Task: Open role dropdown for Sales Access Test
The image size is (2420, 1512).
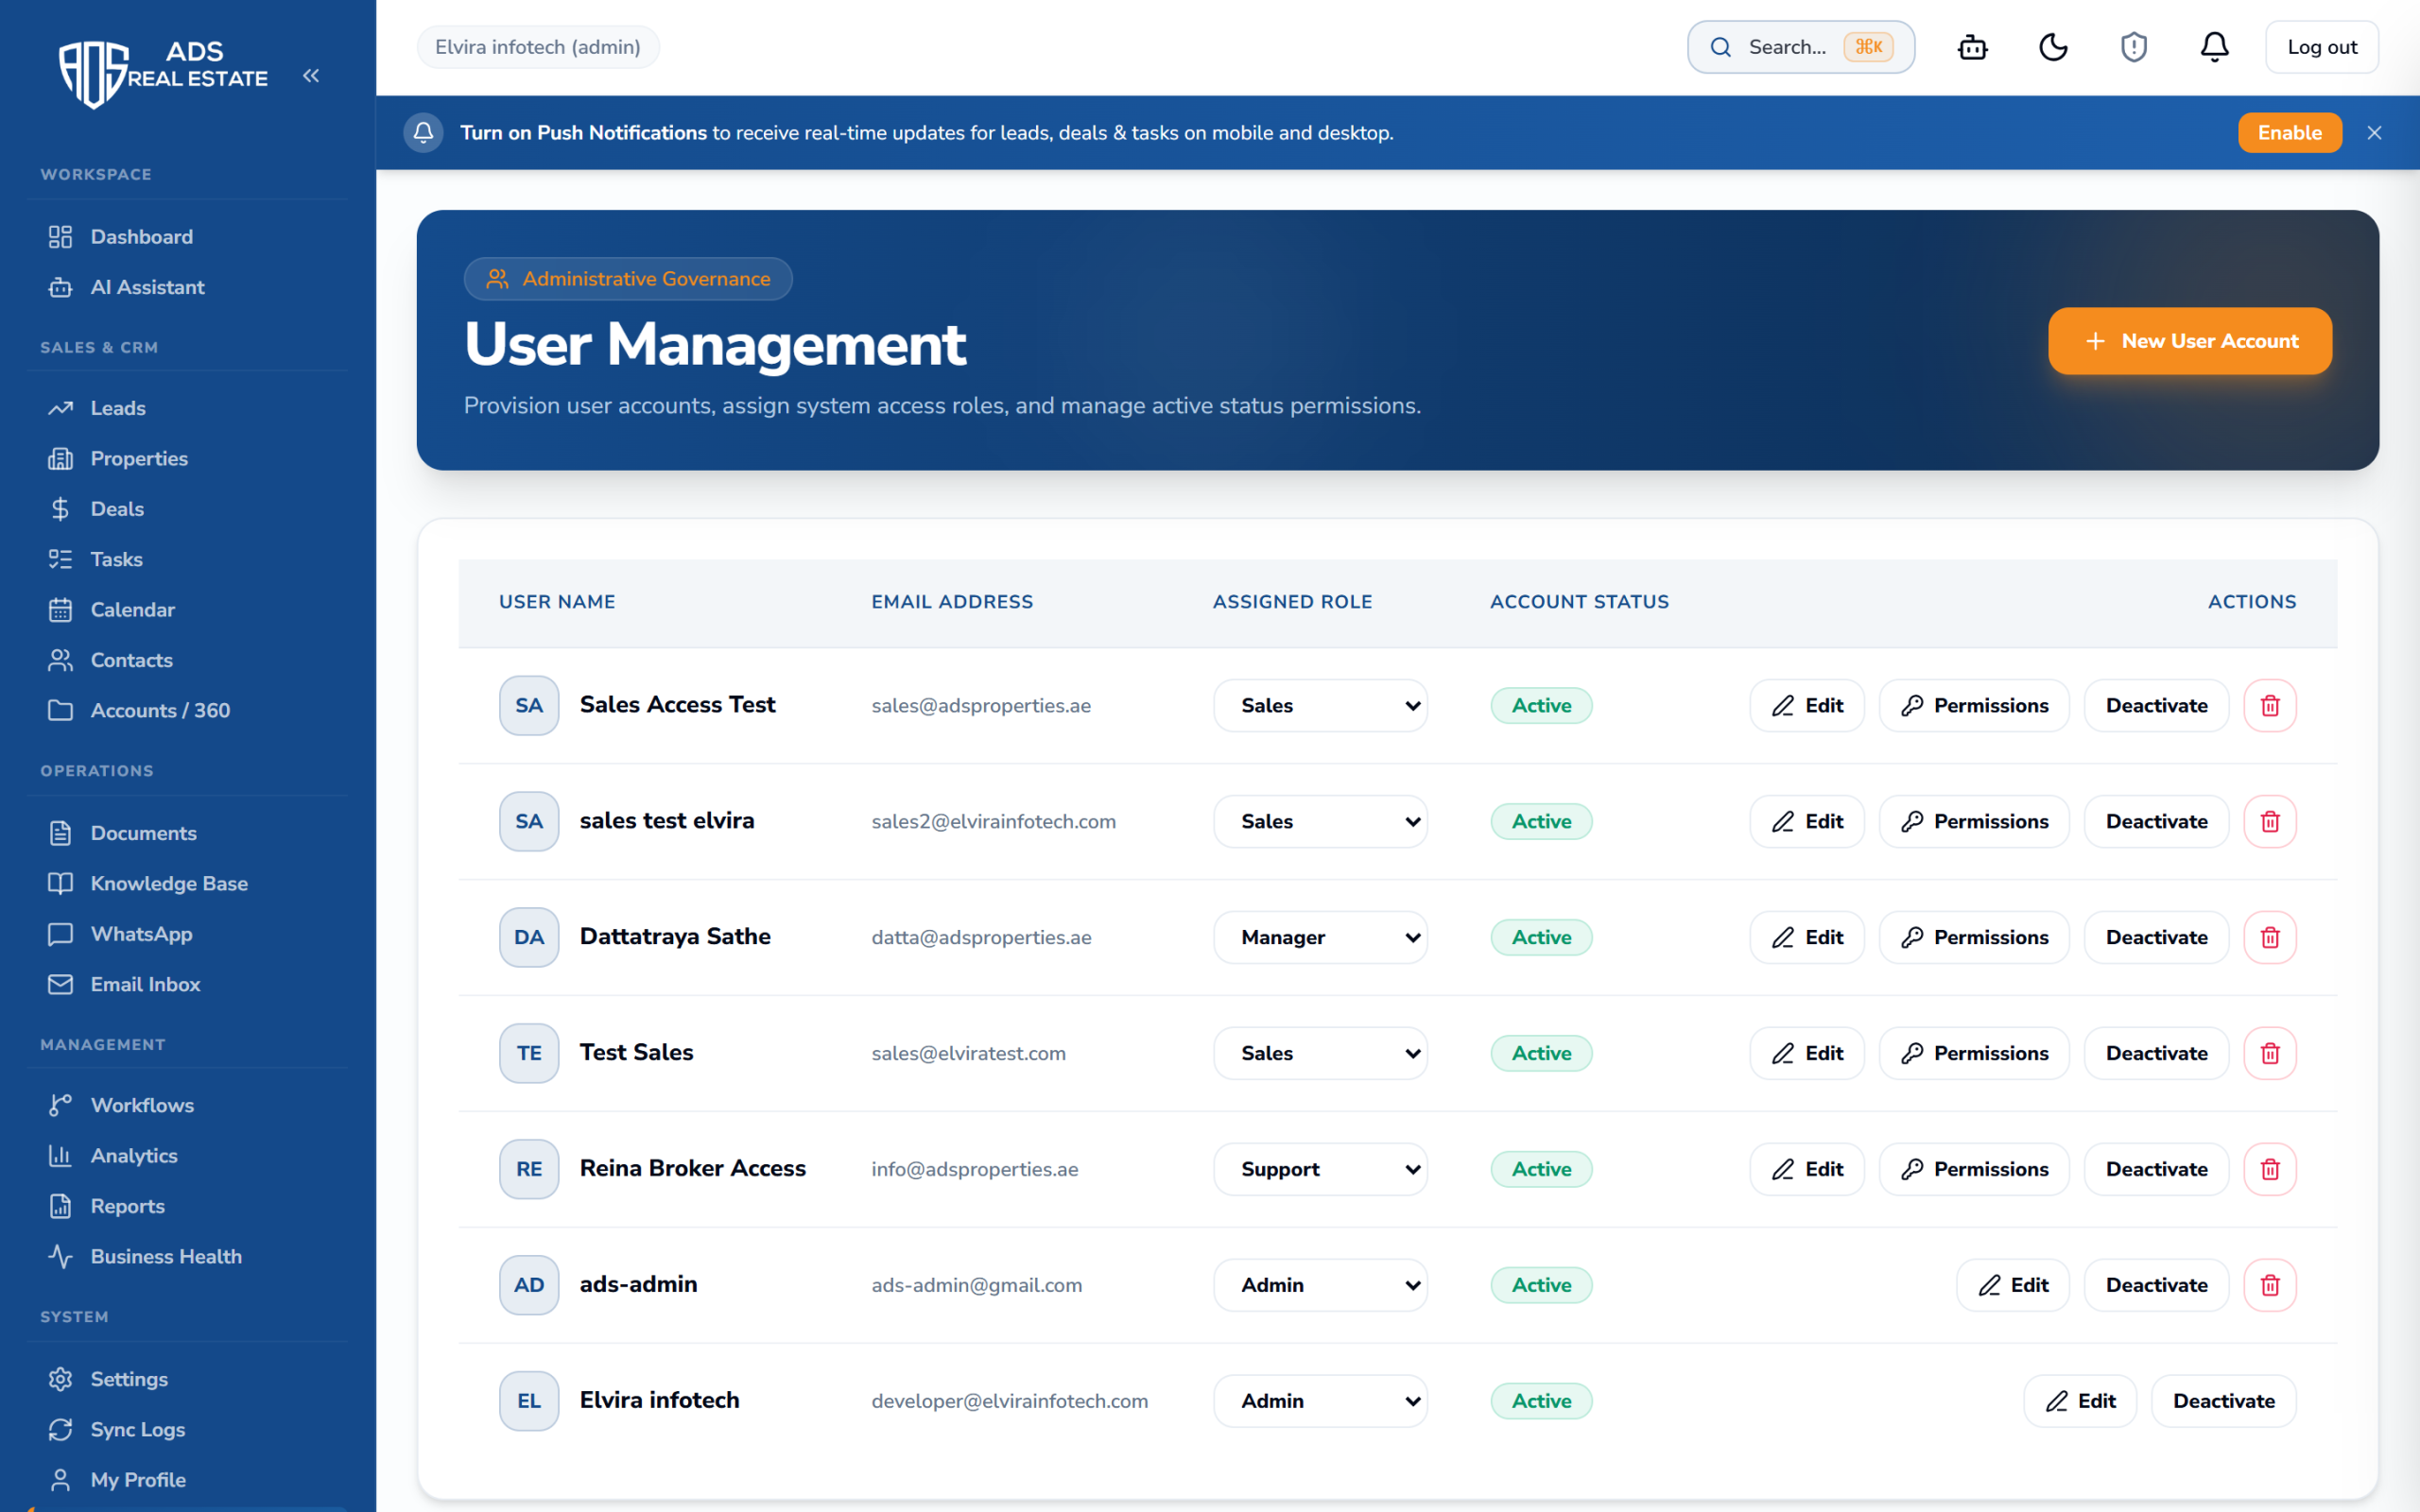Action: [1320, 705]
